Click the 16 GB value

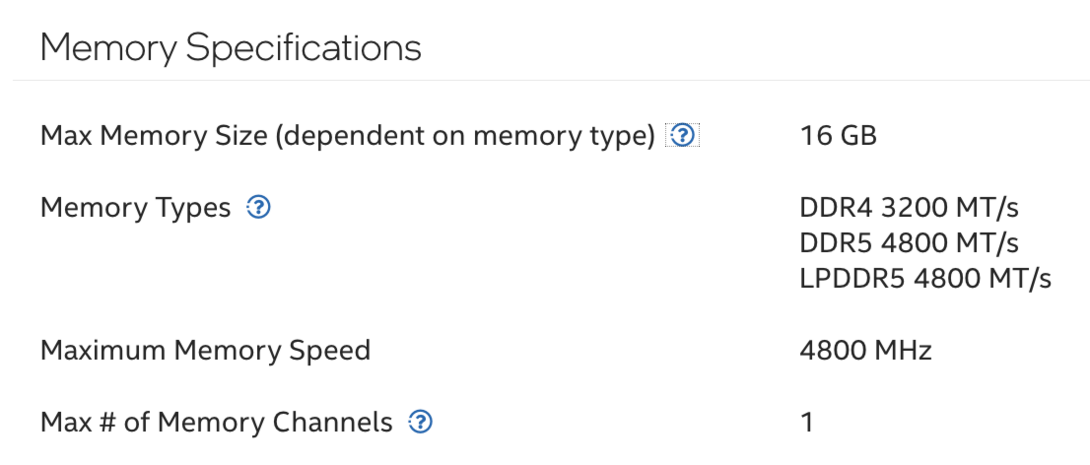click(838, 135)
